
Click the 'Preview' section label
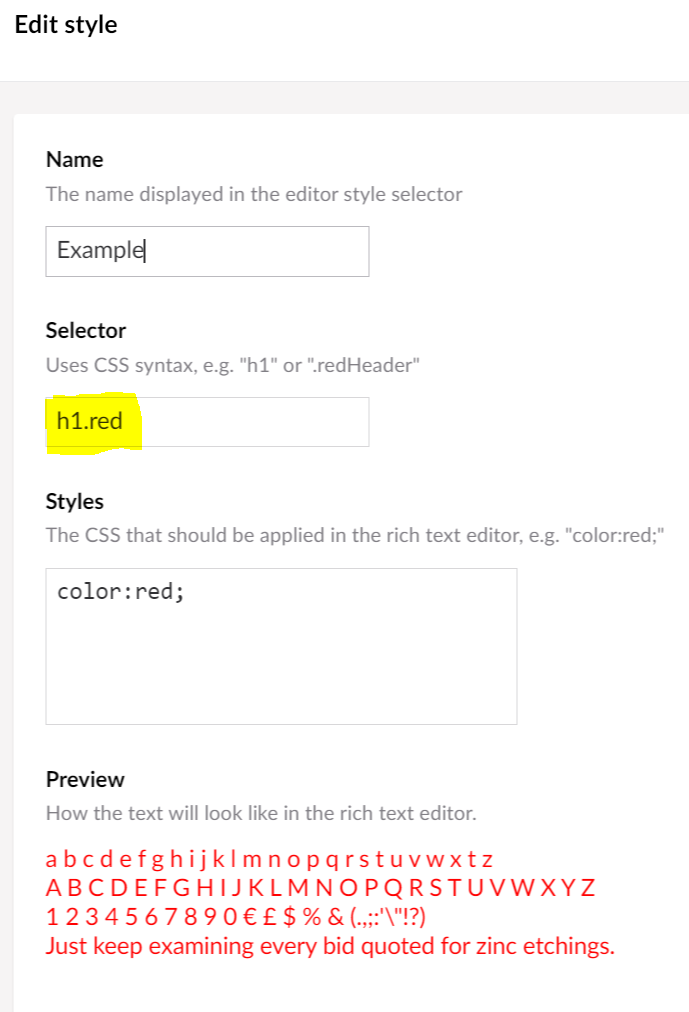click(x=82, y=779)
